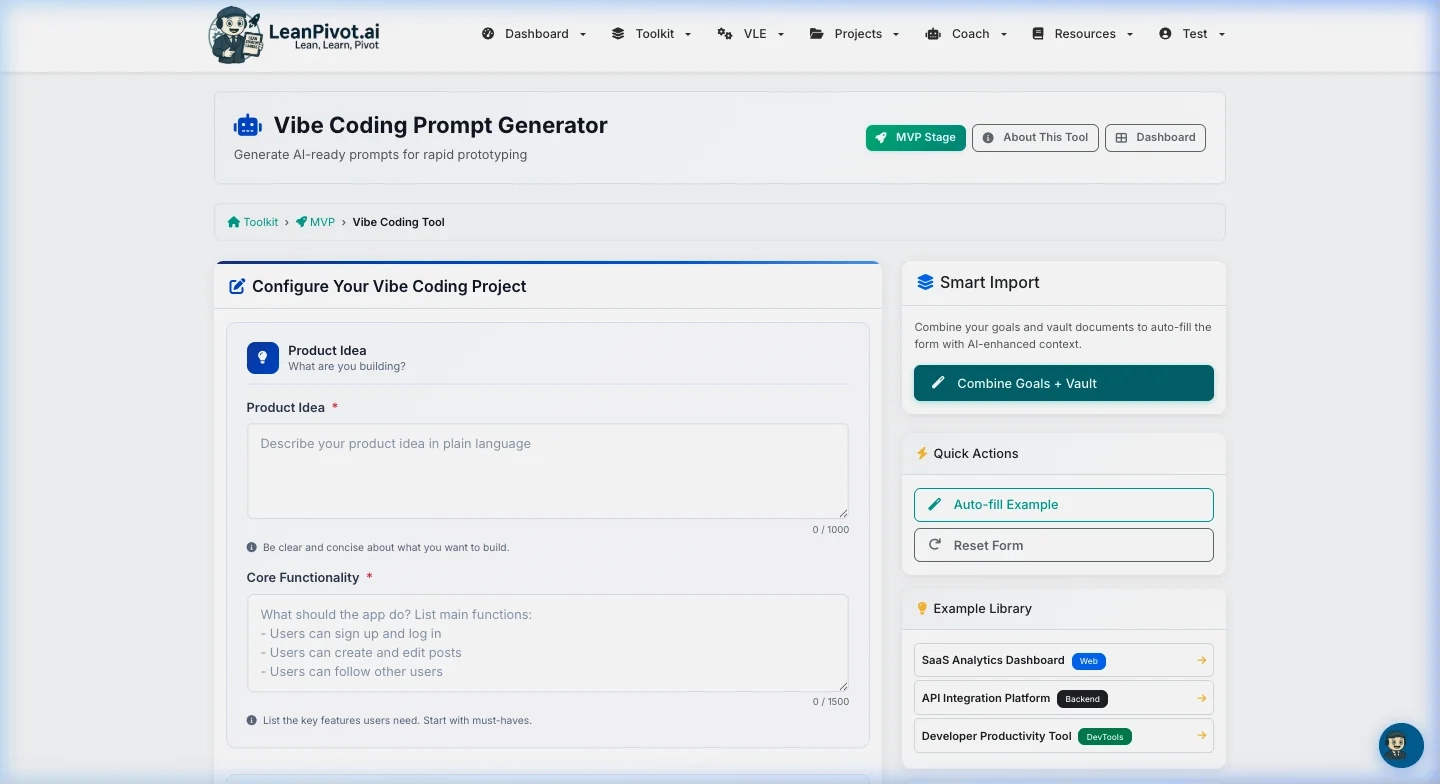Open the Test user account menu
Viewport: 1440px width, 784px height.
click(1192, 34)
